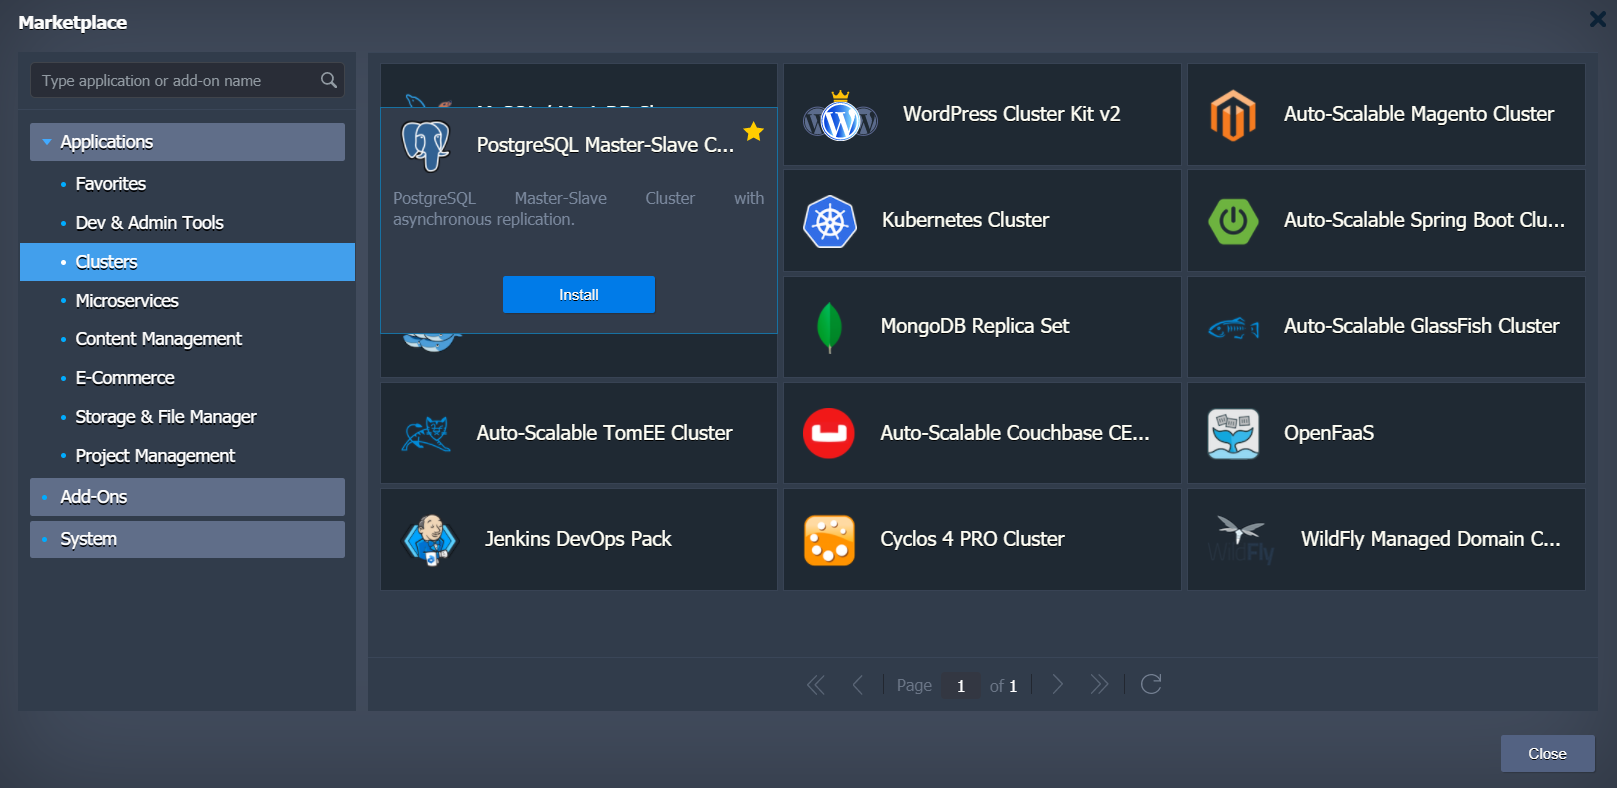Click the search magnifier icon

[328, 80]
